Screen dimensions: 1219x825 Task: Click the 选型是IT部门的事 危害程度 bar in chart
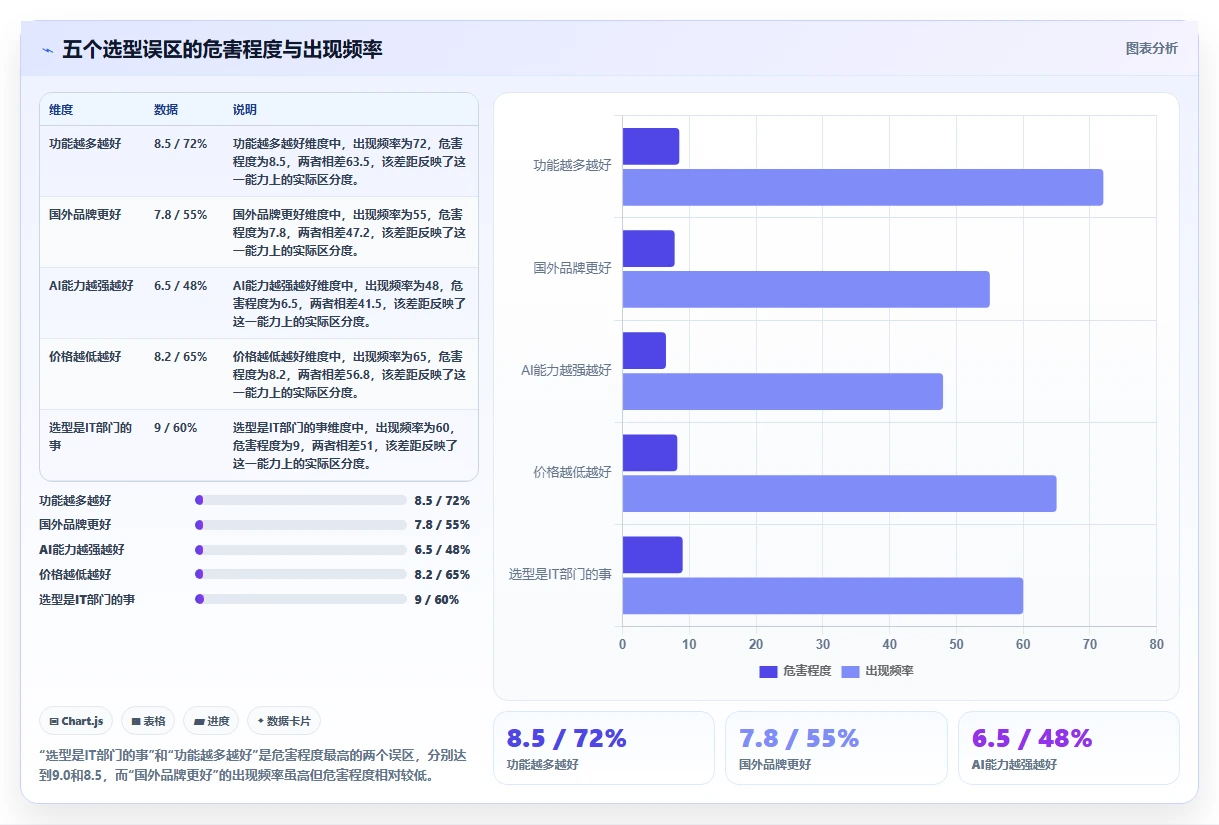[x=653, y=555]
